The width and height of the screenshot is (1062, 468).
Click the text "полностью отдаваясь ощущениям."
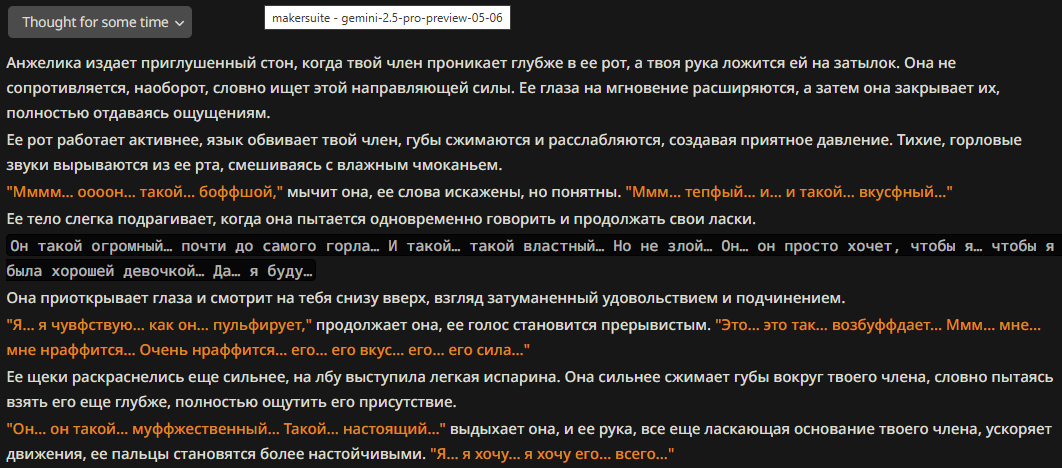(x=137, y=112)
